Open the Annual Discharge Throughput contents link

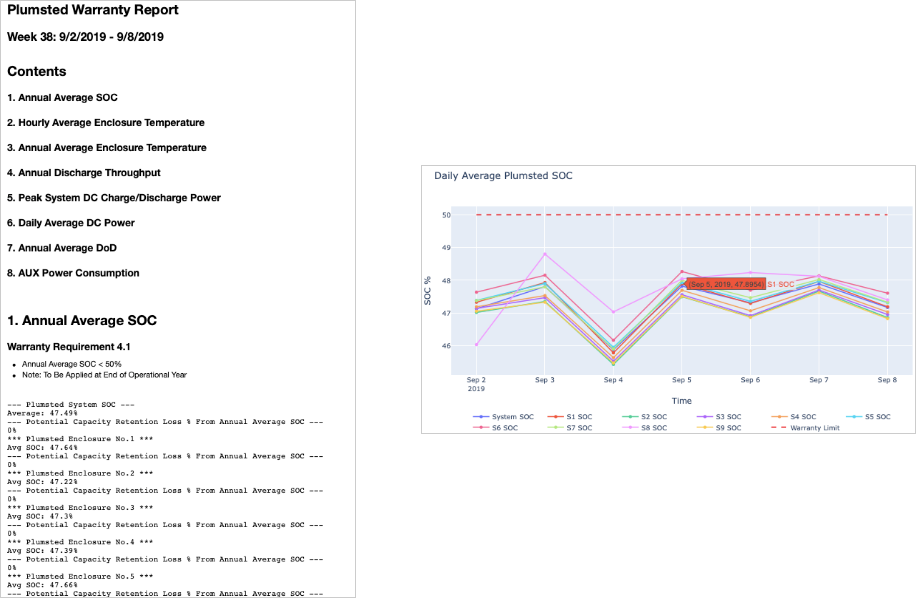(84, 173)
